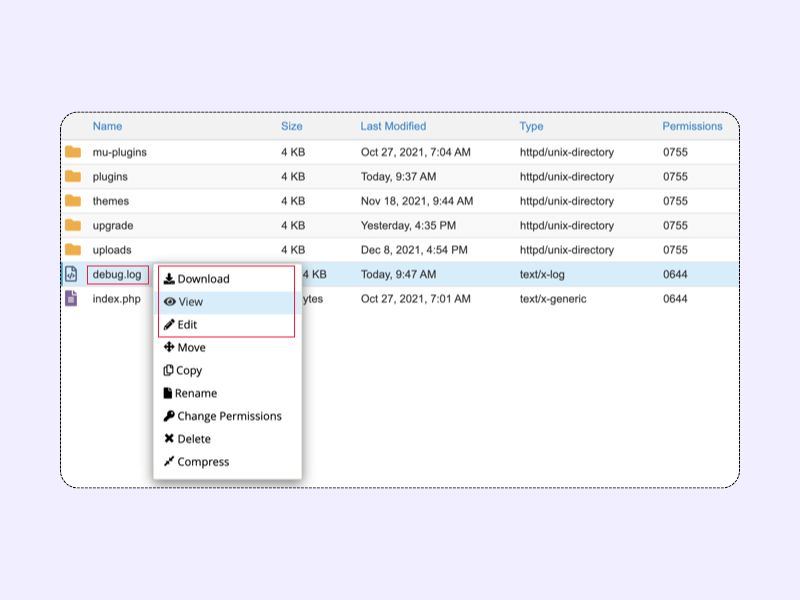Image resolution: width=800 pixels, height=600 pixels.
Task: Click the mu-plugins folder icon
Action: click(73, 152)
